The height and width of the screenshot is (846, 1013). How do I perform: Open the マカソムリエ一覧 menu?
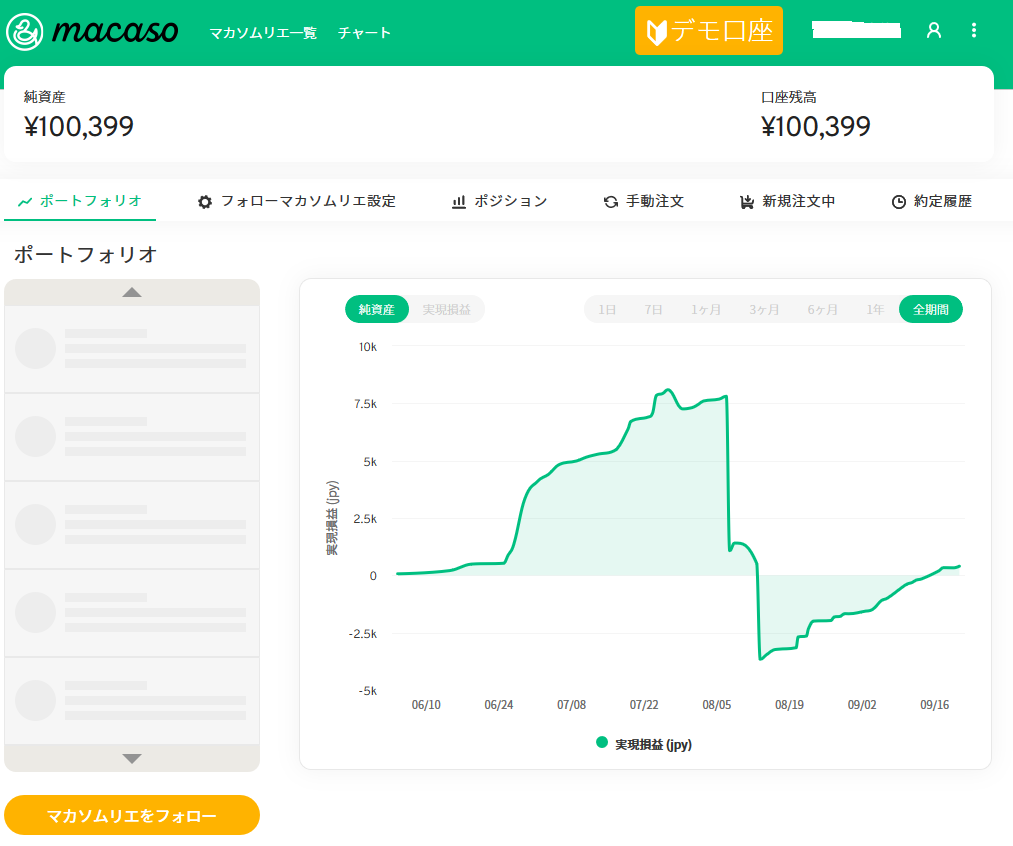(x=263, y=33)
